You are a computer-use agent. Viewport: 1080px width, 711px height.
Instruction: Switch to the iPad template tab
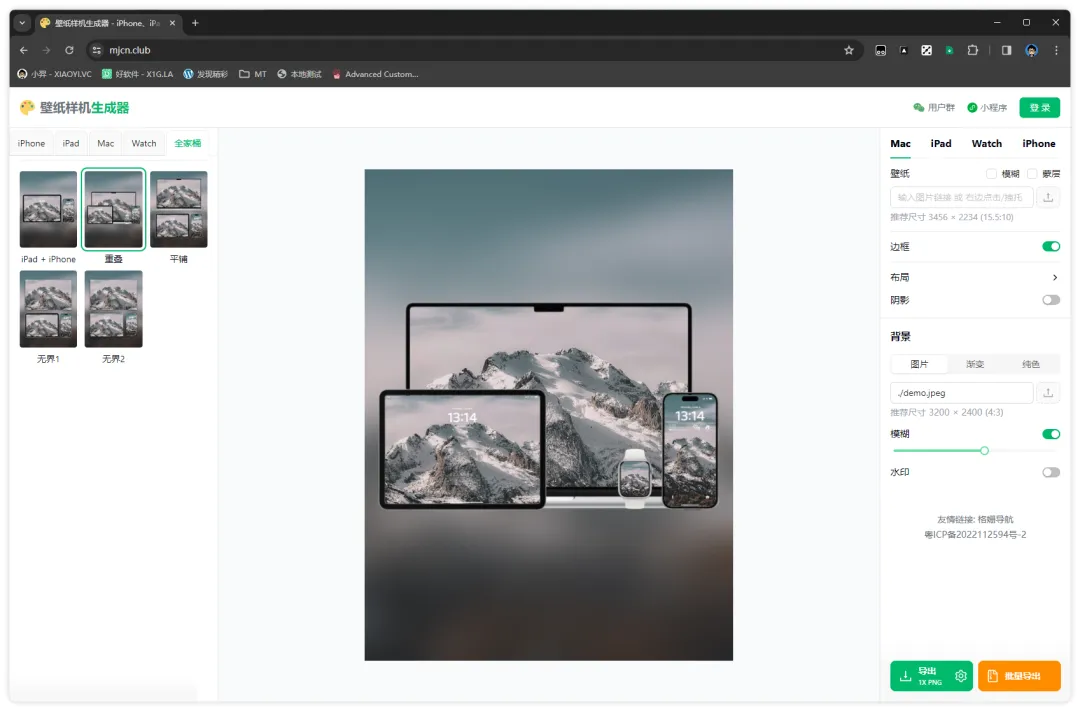coord(71,143)
